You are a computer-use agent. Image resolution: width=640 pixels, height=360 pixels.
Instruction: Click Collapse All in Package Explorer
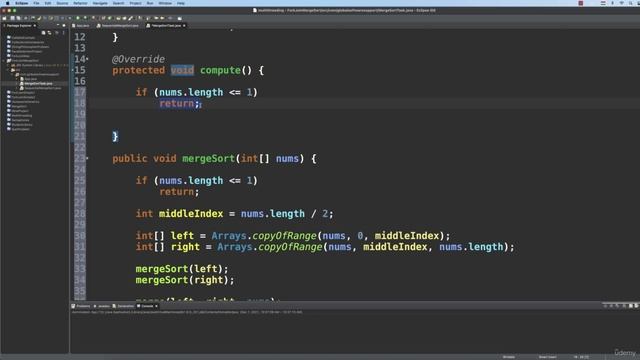coord(43,33)
